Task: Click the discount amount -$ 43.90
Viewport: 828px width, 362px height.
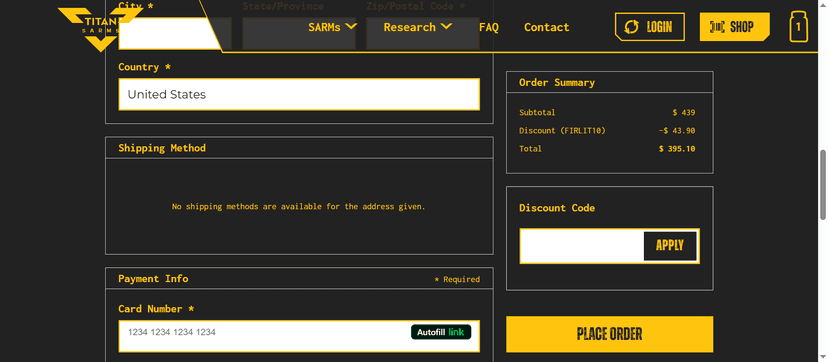Action: [677, 131]
